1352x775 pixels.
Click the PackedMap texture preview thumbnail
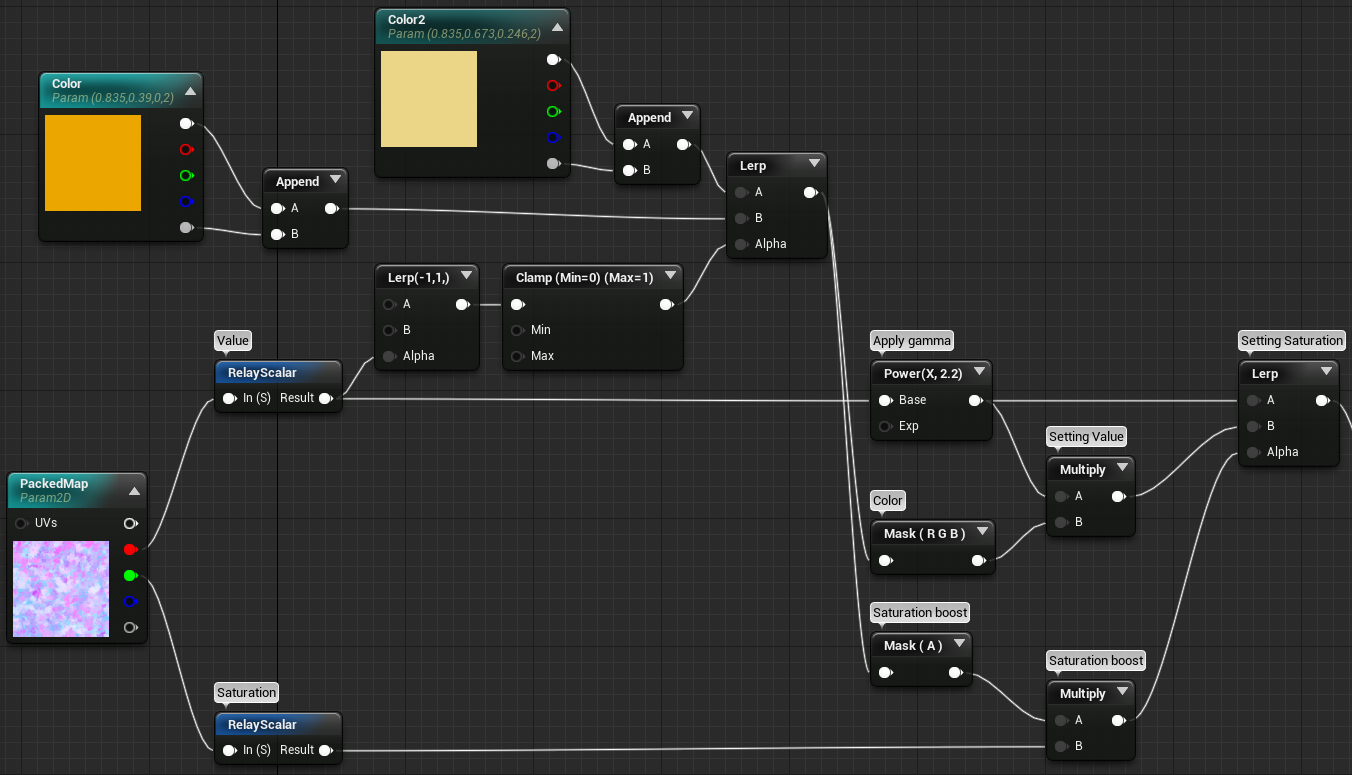pos(61,589)
